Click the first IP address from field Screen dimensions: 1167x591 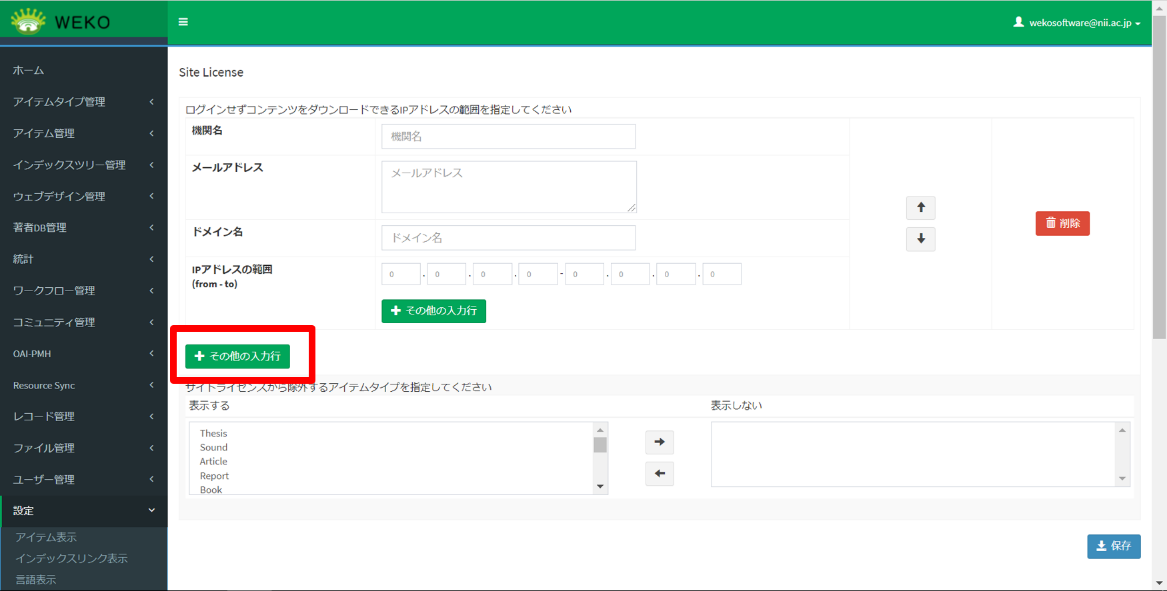click(400, 273)
